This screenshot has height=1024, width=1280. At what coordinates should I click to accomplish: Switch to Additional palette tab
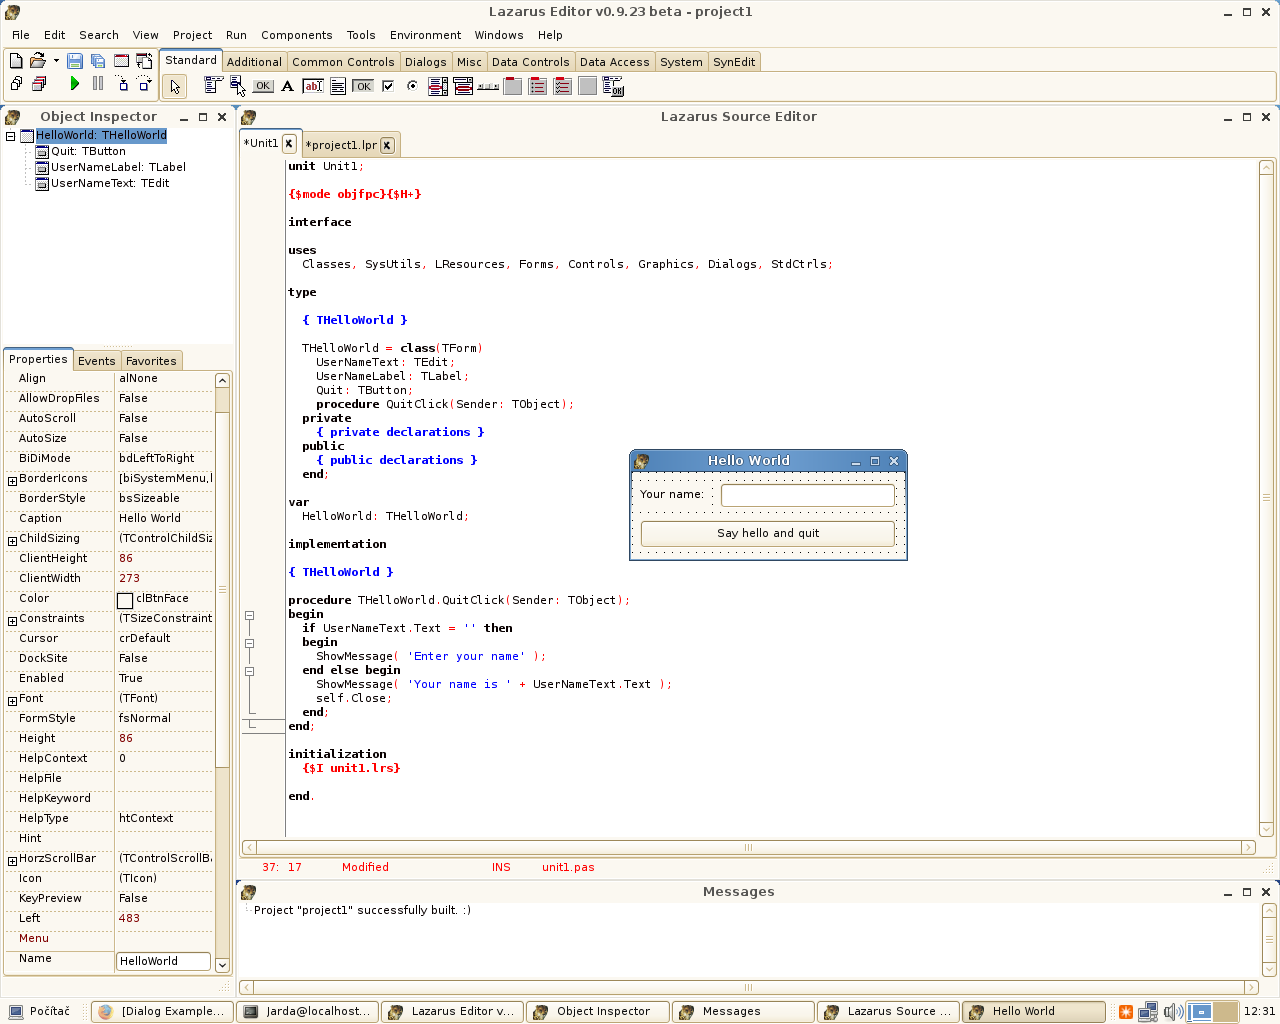254,62
